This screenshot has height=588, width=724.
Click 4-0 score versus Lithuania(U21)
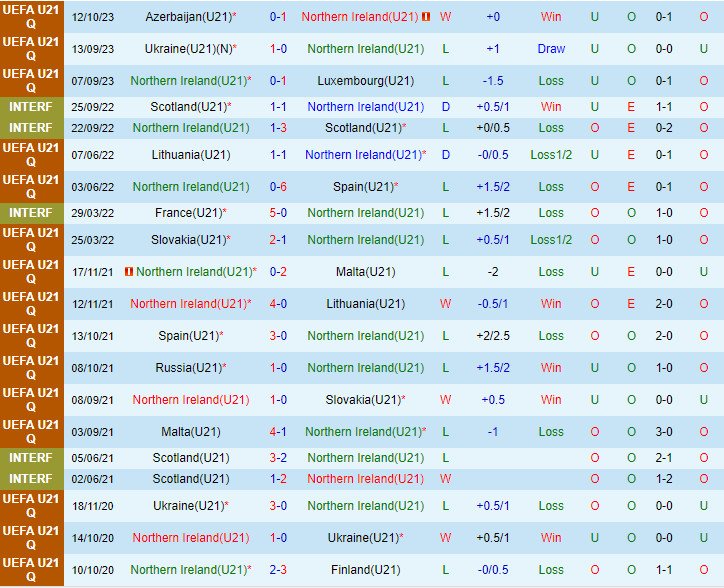(278, 303)
